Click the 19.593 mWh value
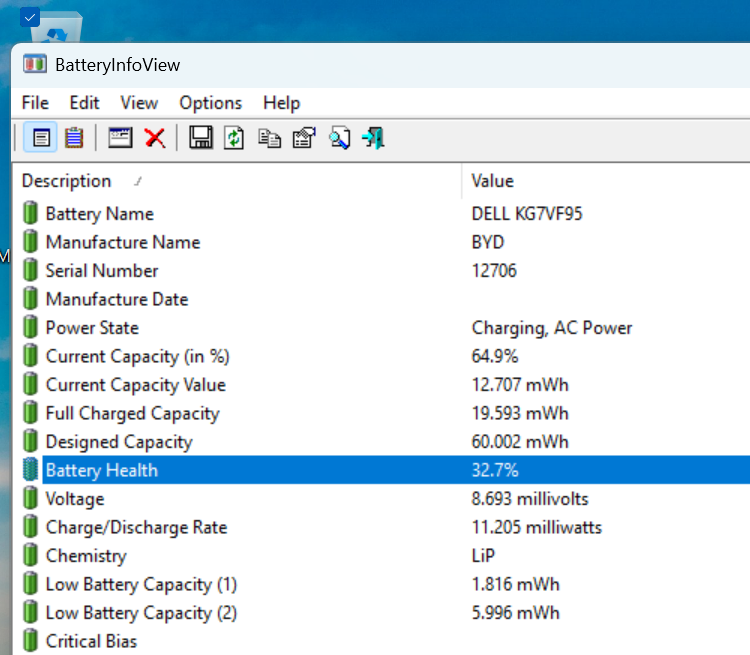 coord(520,413)
